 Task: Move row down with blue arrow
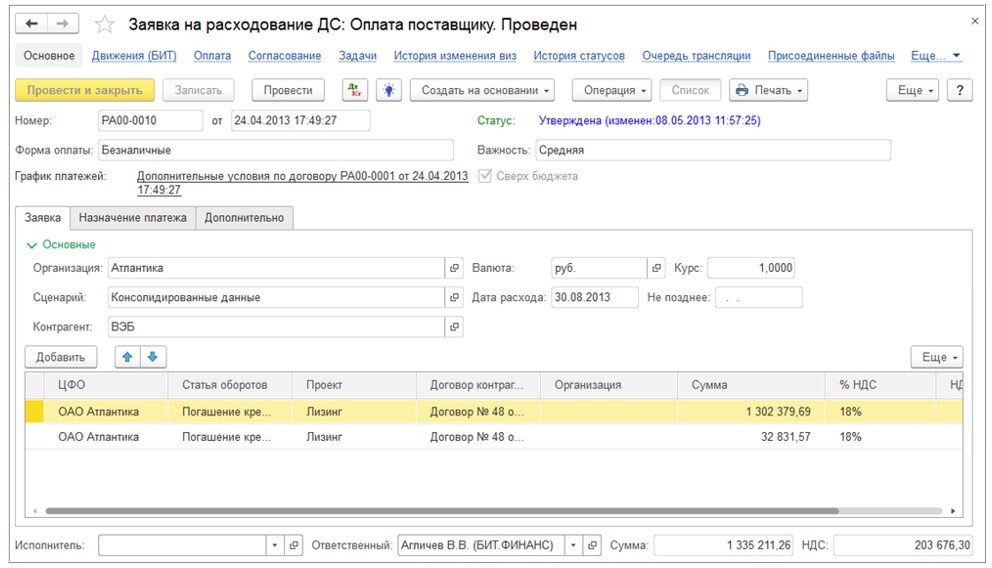click(152, 357)
